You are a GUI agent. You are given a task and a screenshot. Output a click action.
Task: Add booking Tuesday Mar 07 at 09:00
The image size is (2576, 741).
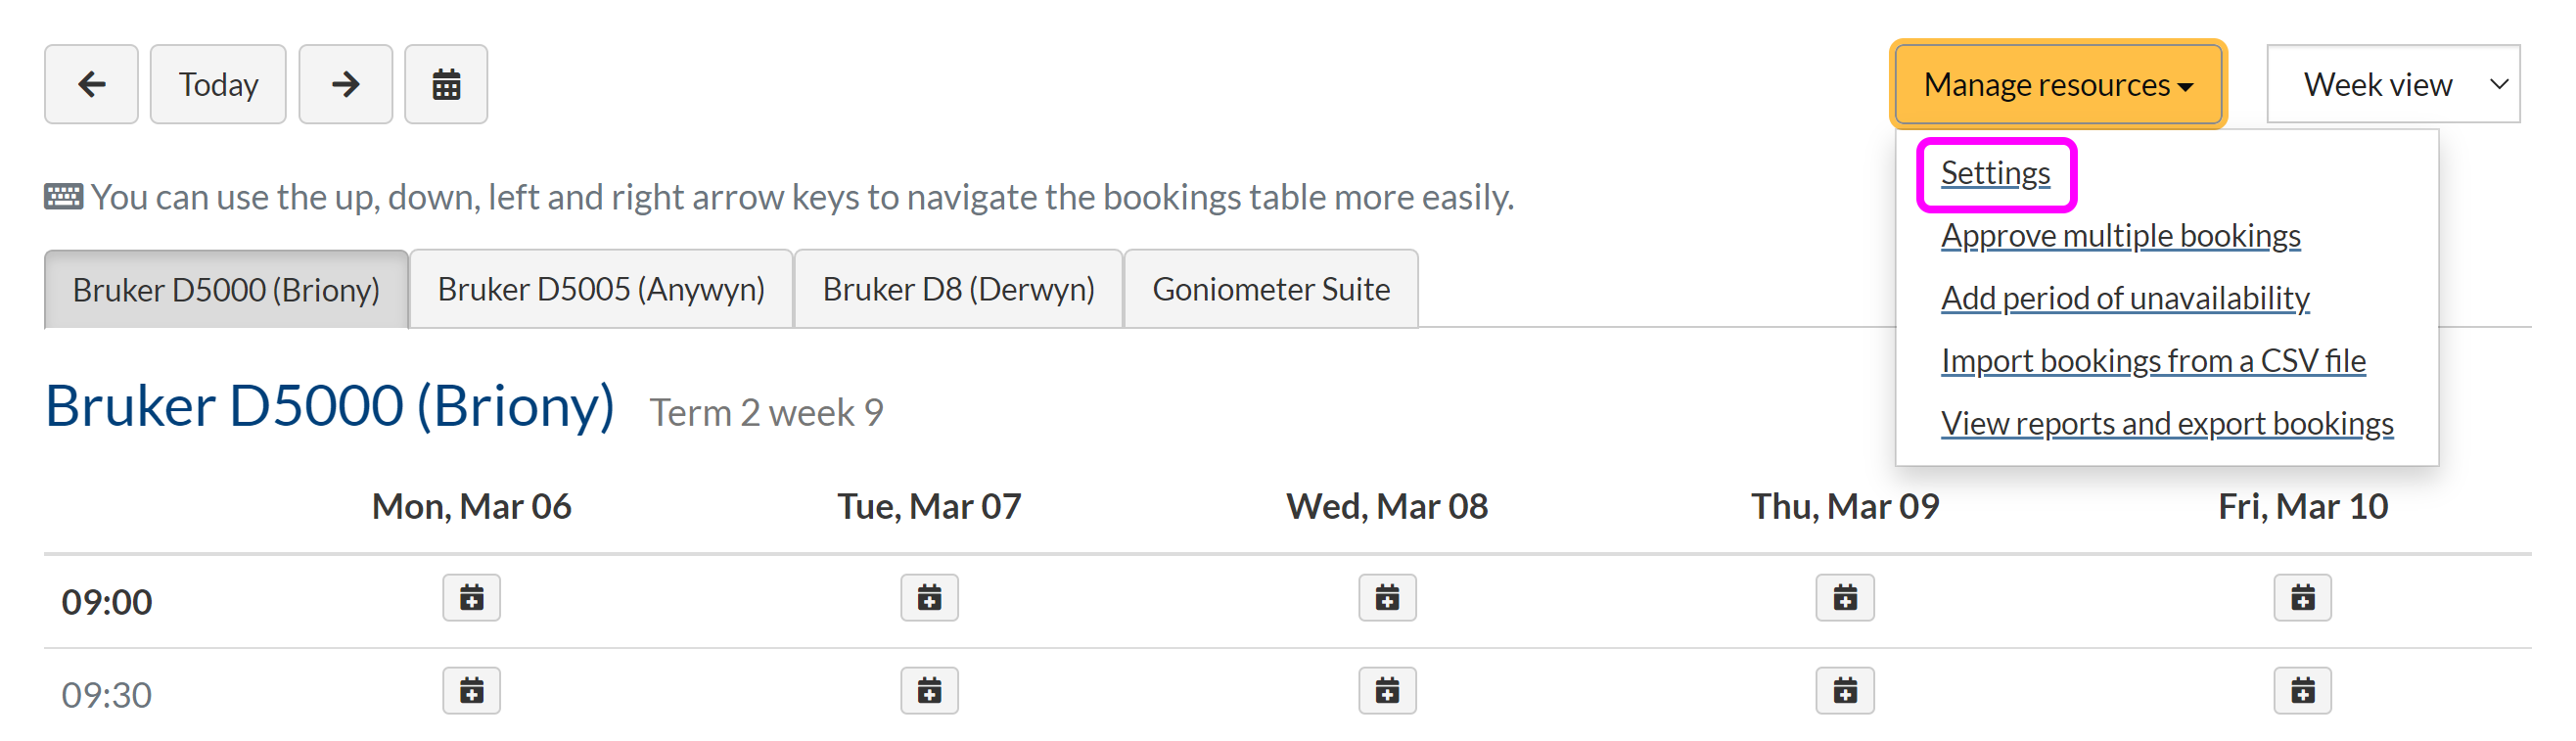coord(929,598)
